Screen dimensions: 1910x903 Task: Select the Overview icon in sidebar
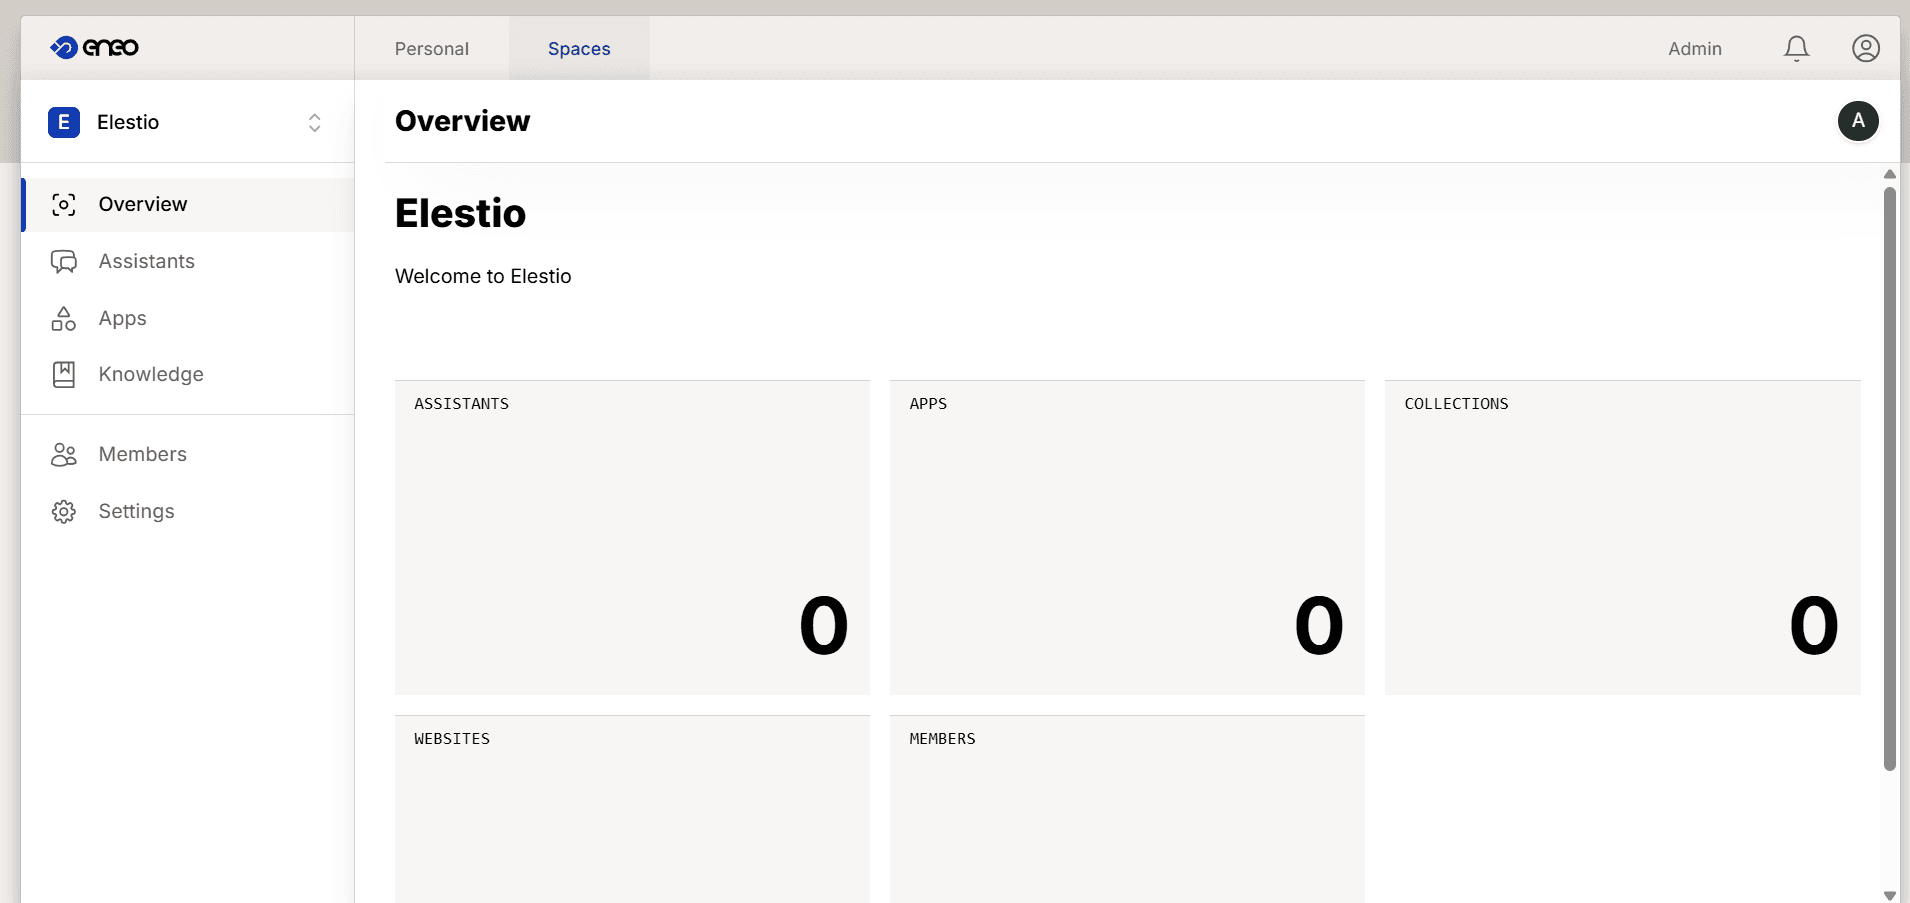(x=63, y=204)
